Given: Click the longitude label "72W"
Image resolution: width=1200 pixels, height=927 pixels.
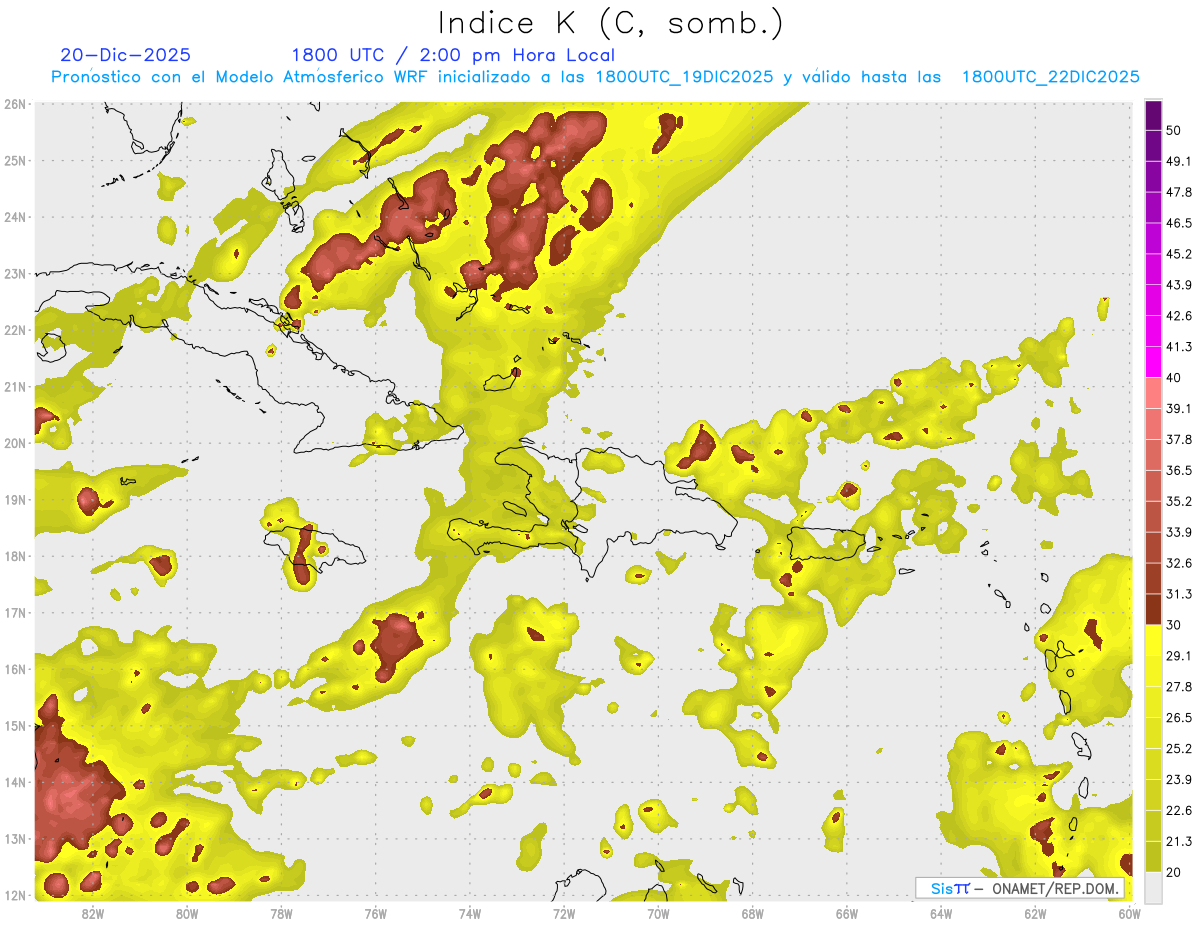Looking at the screenshot, I should pyautogui.click(x=564, y=914).
